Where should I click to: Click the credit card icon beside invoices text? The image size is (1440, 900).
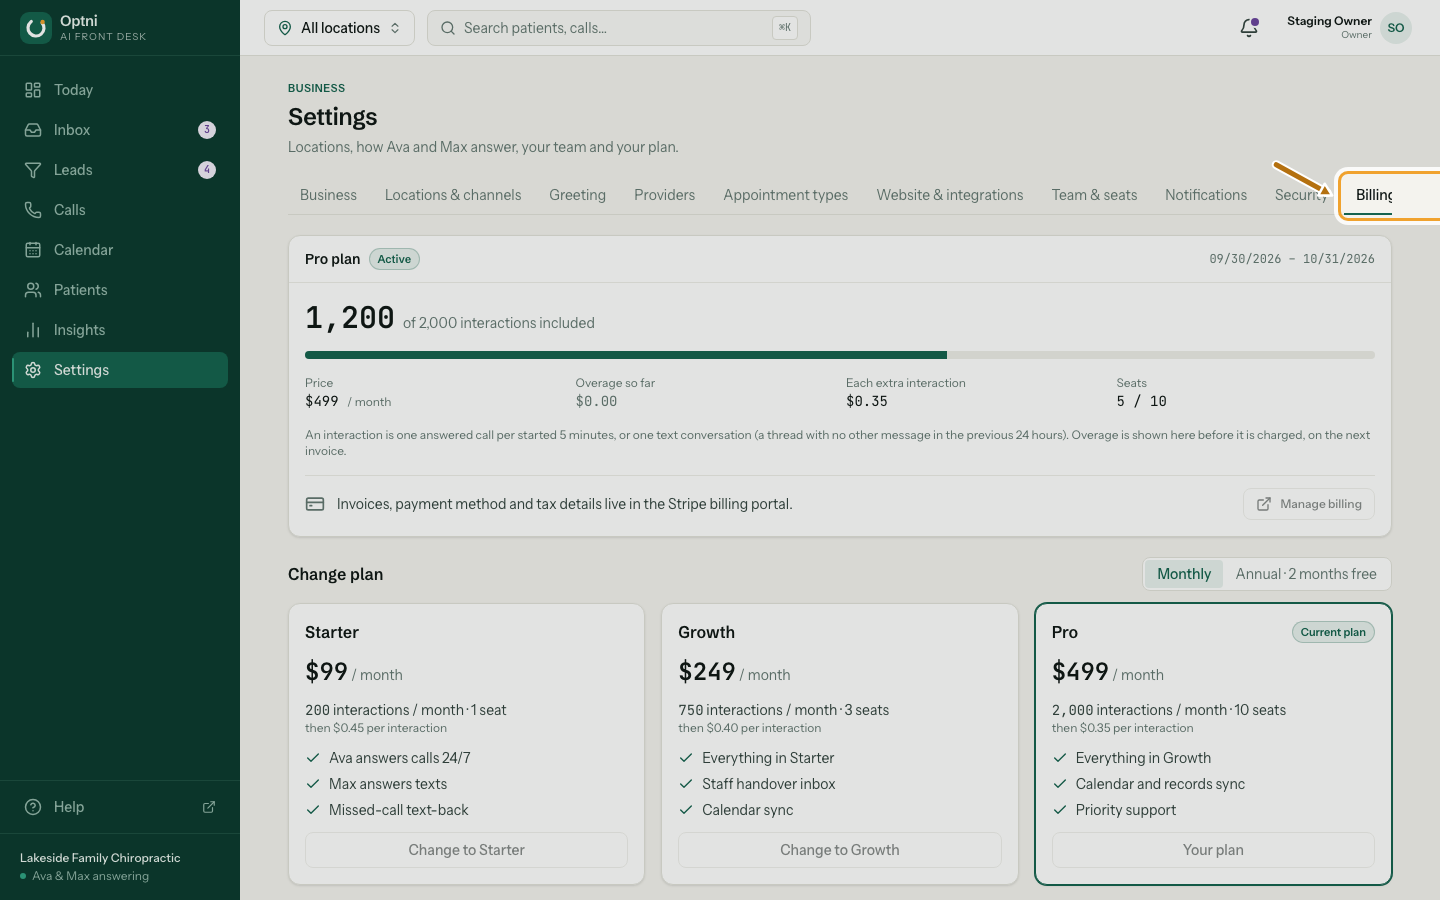315,504
